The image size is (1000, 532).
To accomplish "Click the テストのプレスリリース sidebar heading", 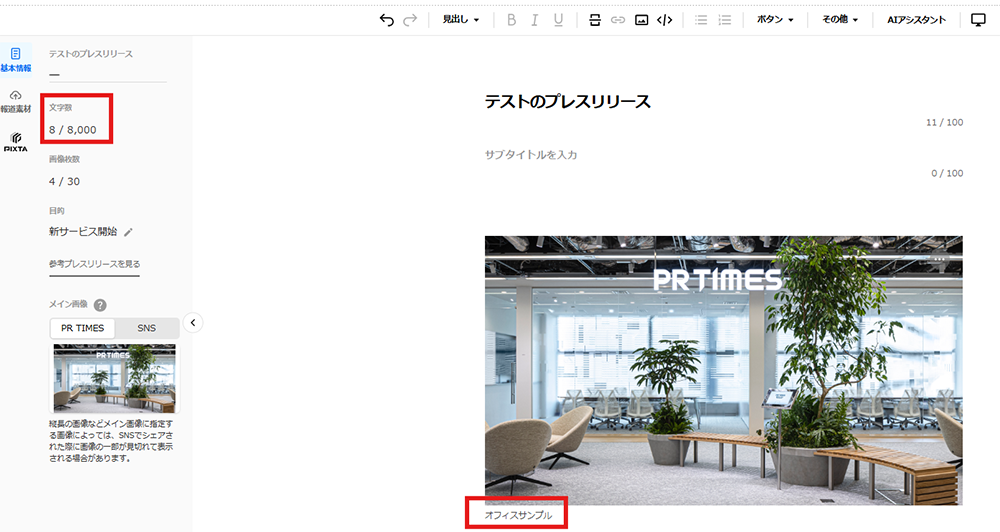I will [91, 54].
